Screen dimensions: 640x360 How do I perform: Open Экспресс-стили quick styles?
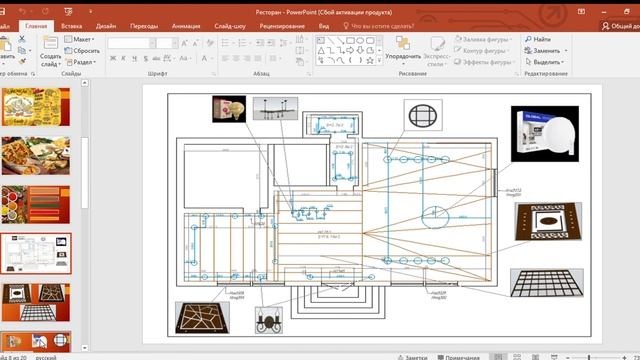pos(437,52)
